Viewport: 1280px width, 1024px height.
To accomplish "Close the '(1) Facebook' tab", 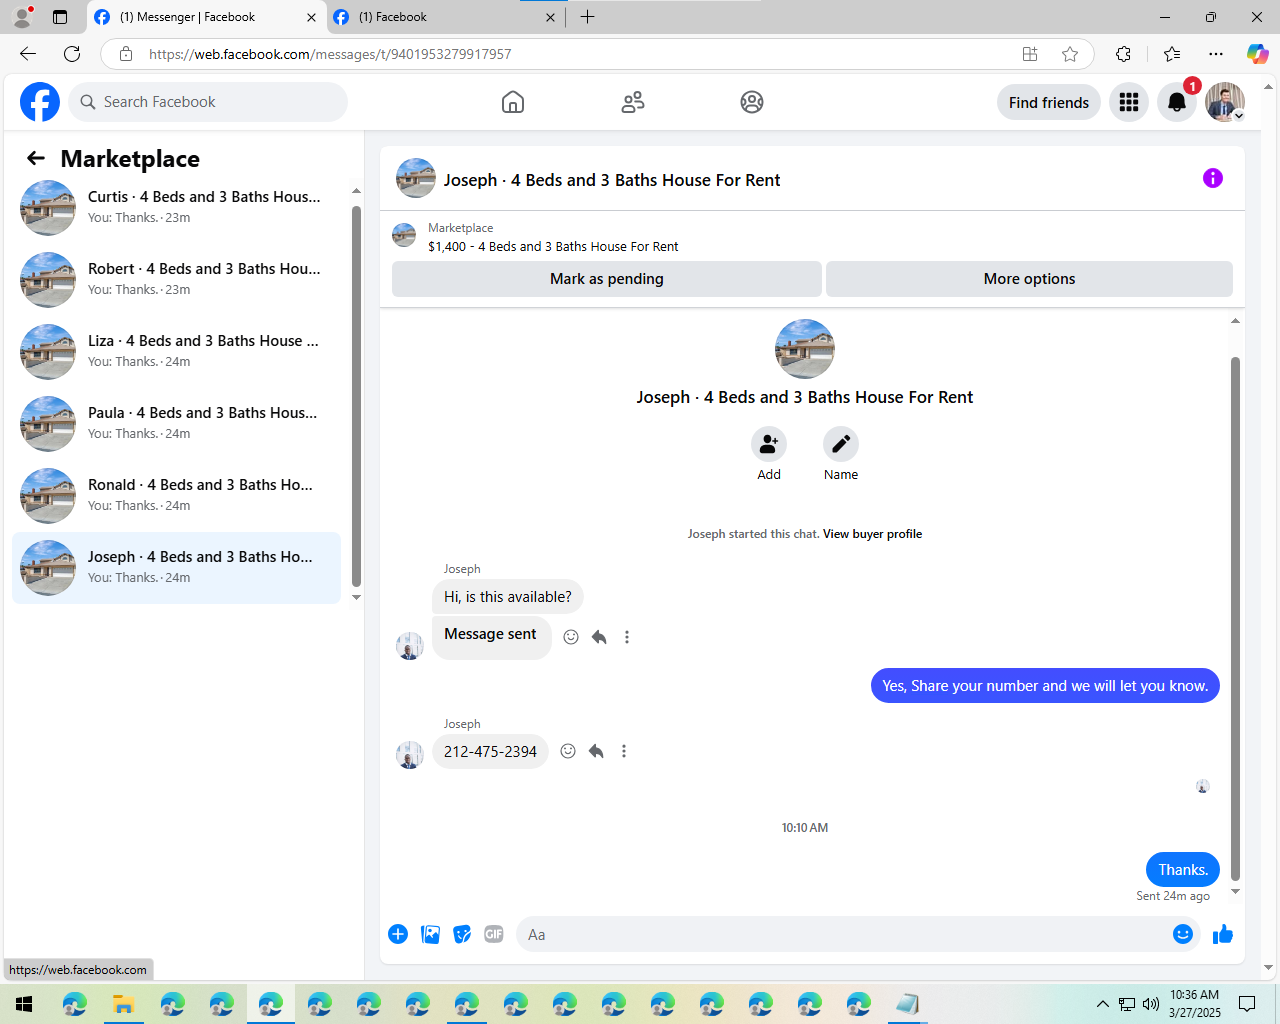I will click(x=551, y=17).
